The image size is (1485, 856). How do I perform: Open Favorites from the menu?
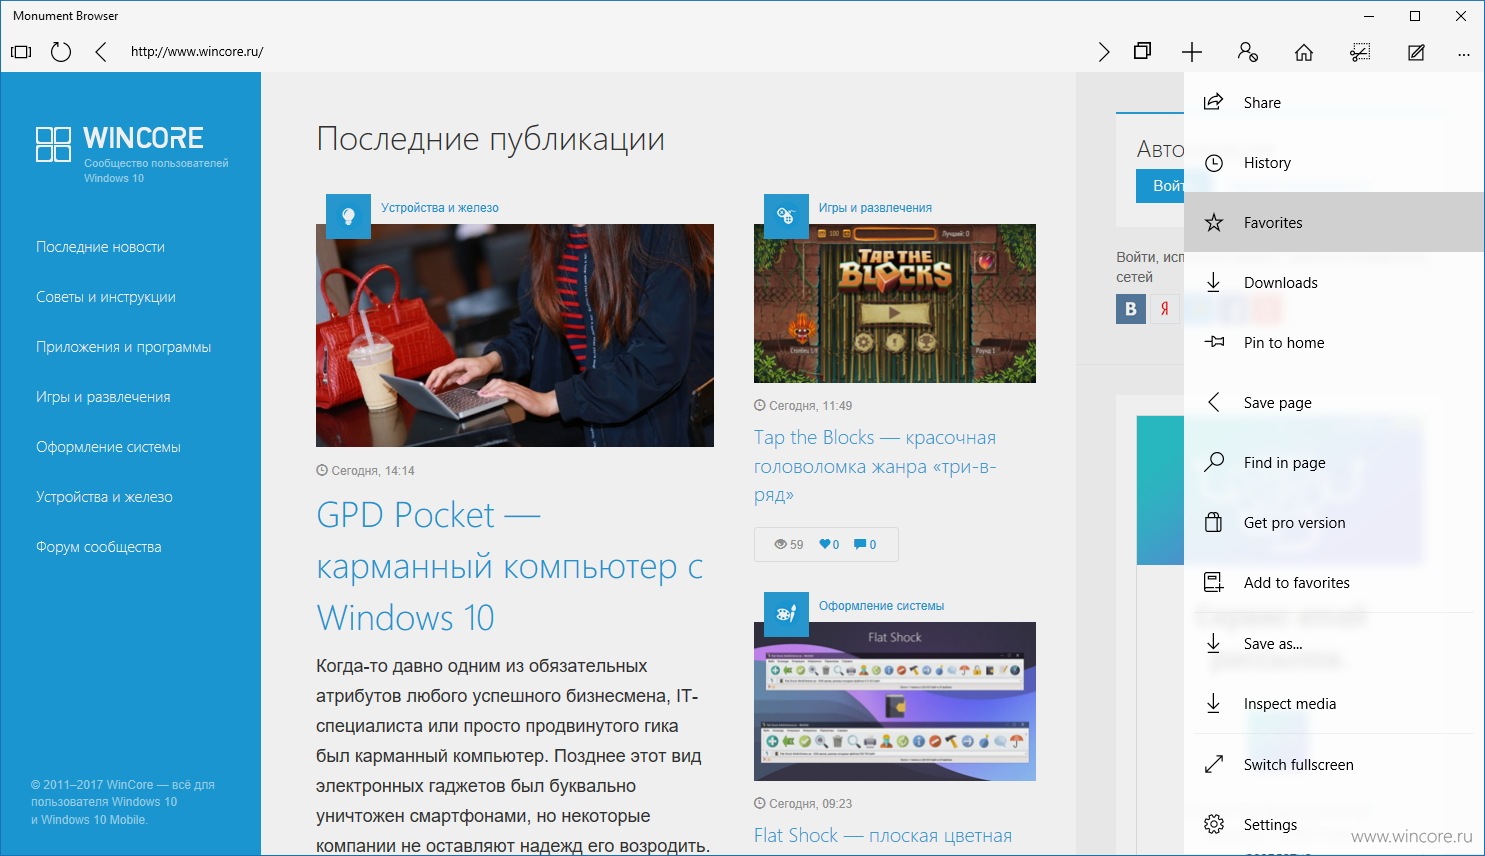tap(1334, 222)
